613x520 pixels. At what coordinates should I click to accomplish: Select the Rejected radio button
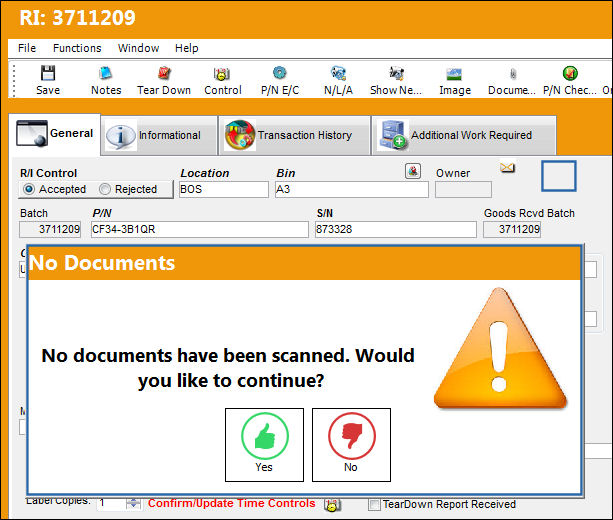tap(105, 189)
